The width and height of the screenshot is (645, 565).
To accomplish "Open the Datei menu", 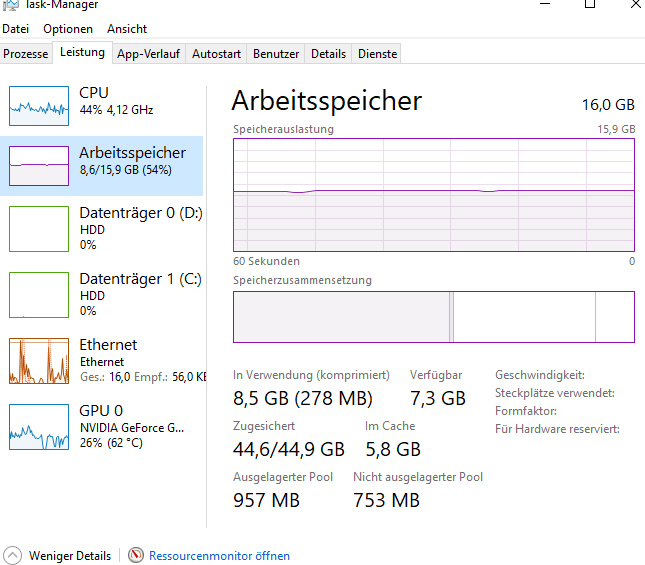I will coord(16,29).
